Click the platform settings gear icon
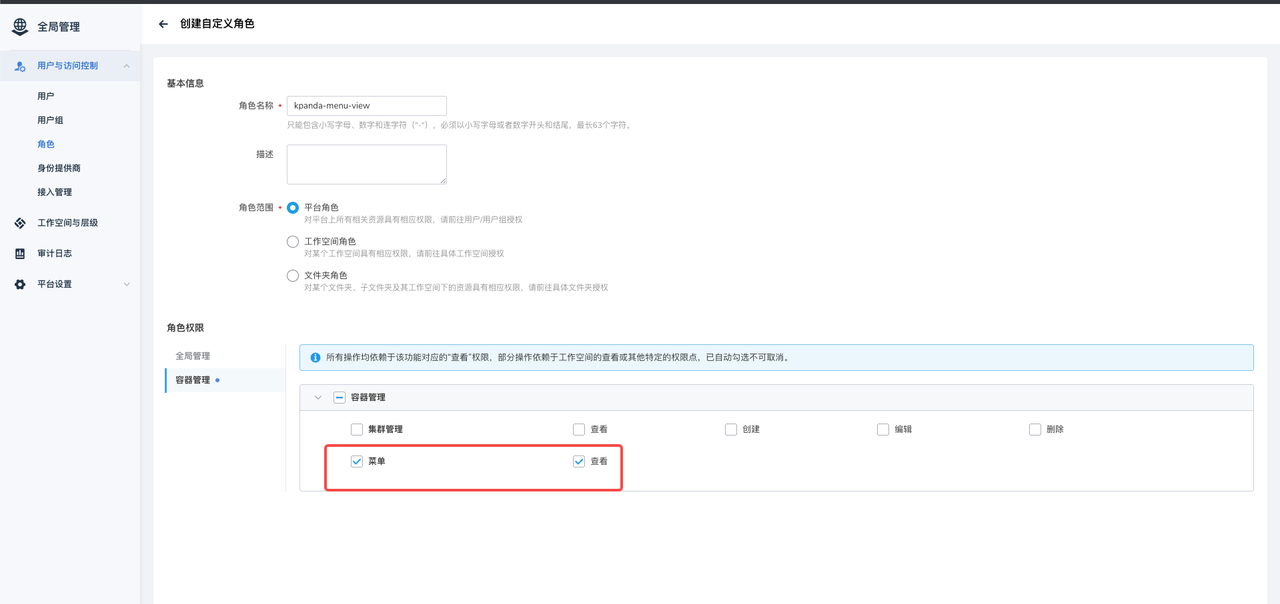The width and height of the screenshot is (1280, 604). [20, 285]
